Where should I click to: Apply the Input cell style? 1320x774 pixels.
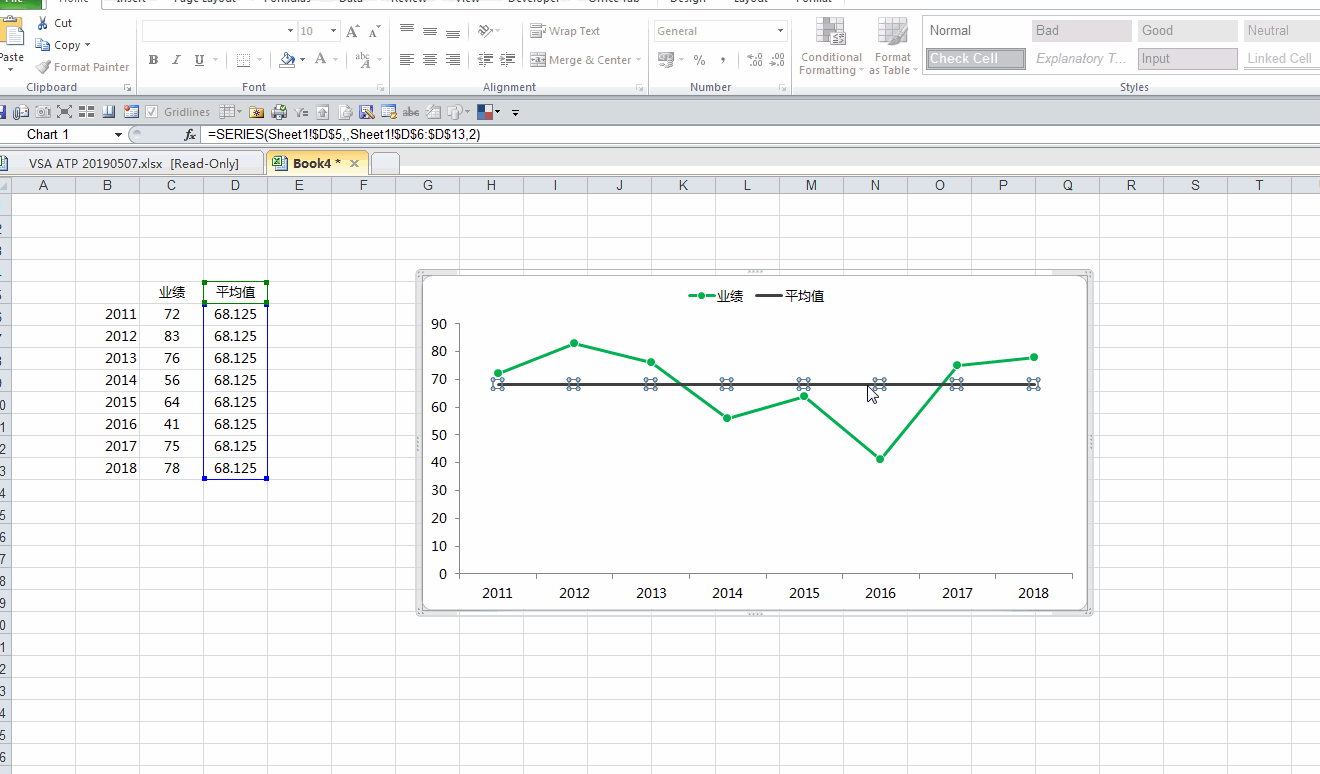[1188, 59]
